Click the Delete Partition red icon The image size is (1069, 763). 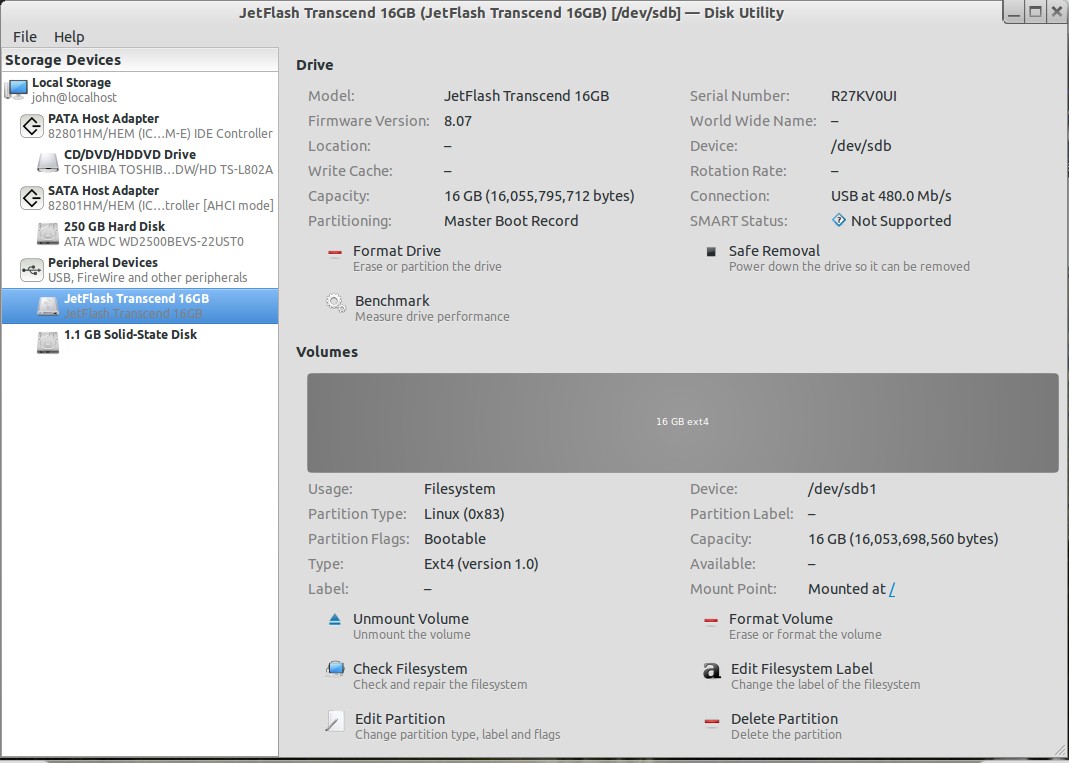click(x=711, y=721)
